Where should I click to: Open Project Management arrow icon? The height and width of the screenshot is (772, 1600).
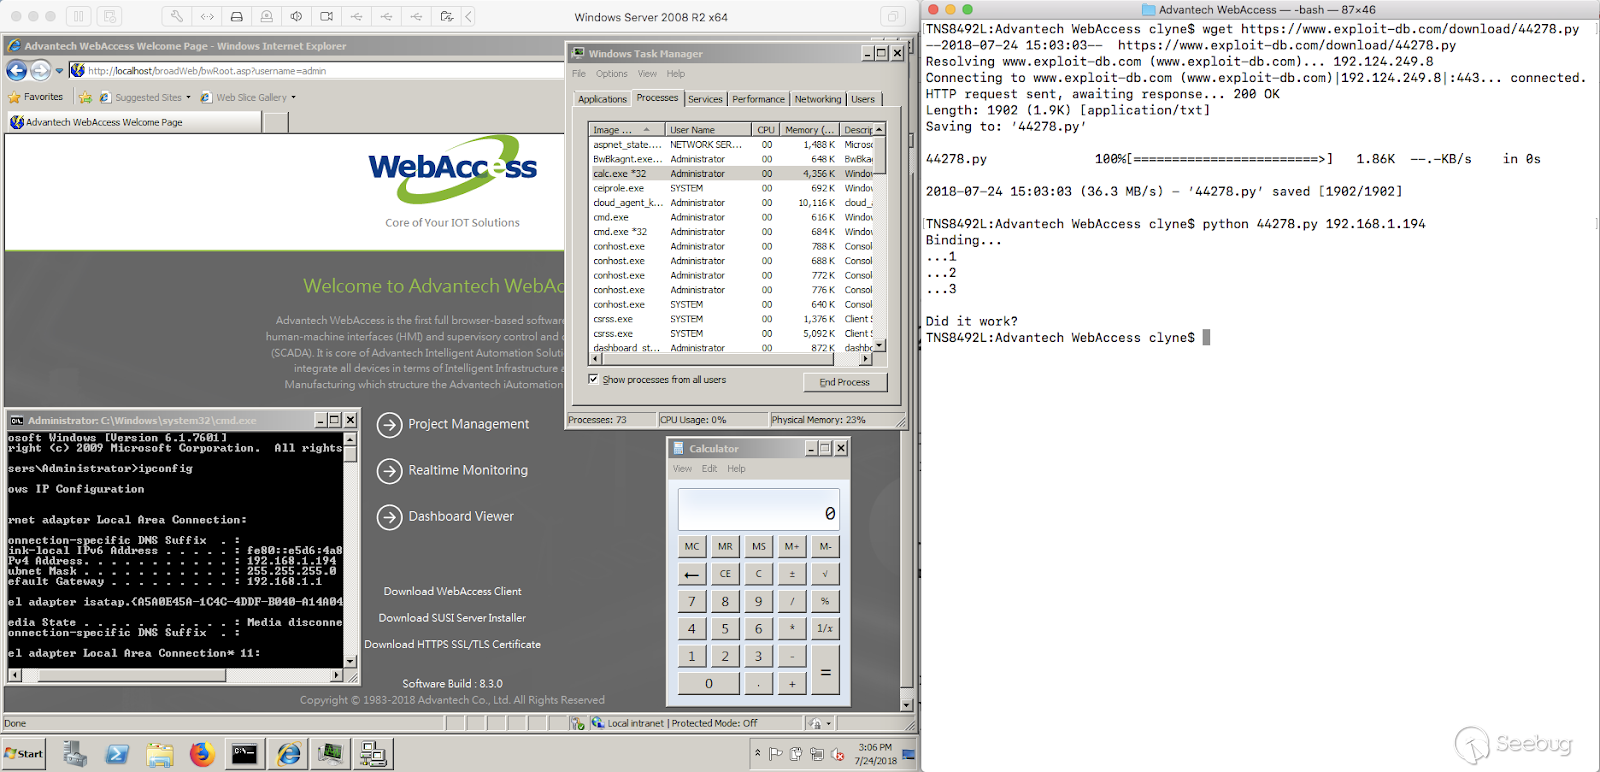point(390,425)
